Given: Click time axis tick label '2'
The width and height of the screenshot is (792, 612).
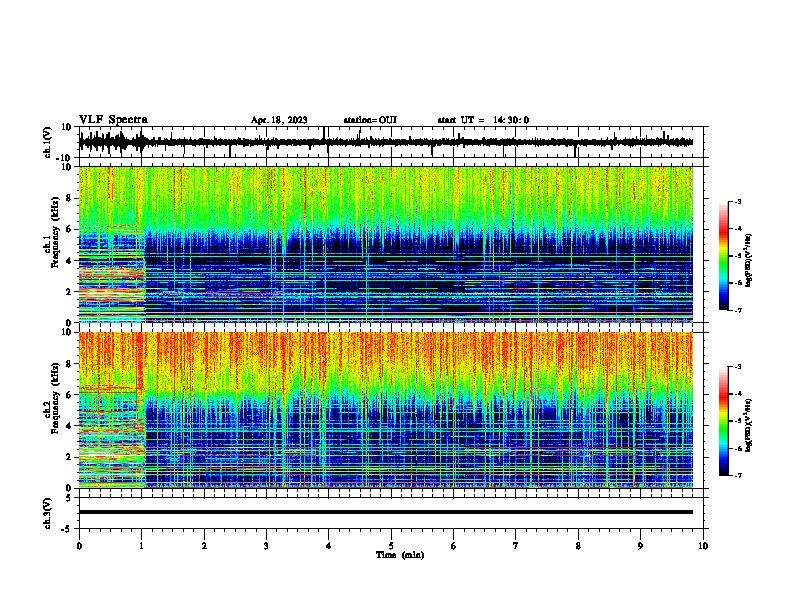Looking at the screenshot, I should tap(204, 546).
